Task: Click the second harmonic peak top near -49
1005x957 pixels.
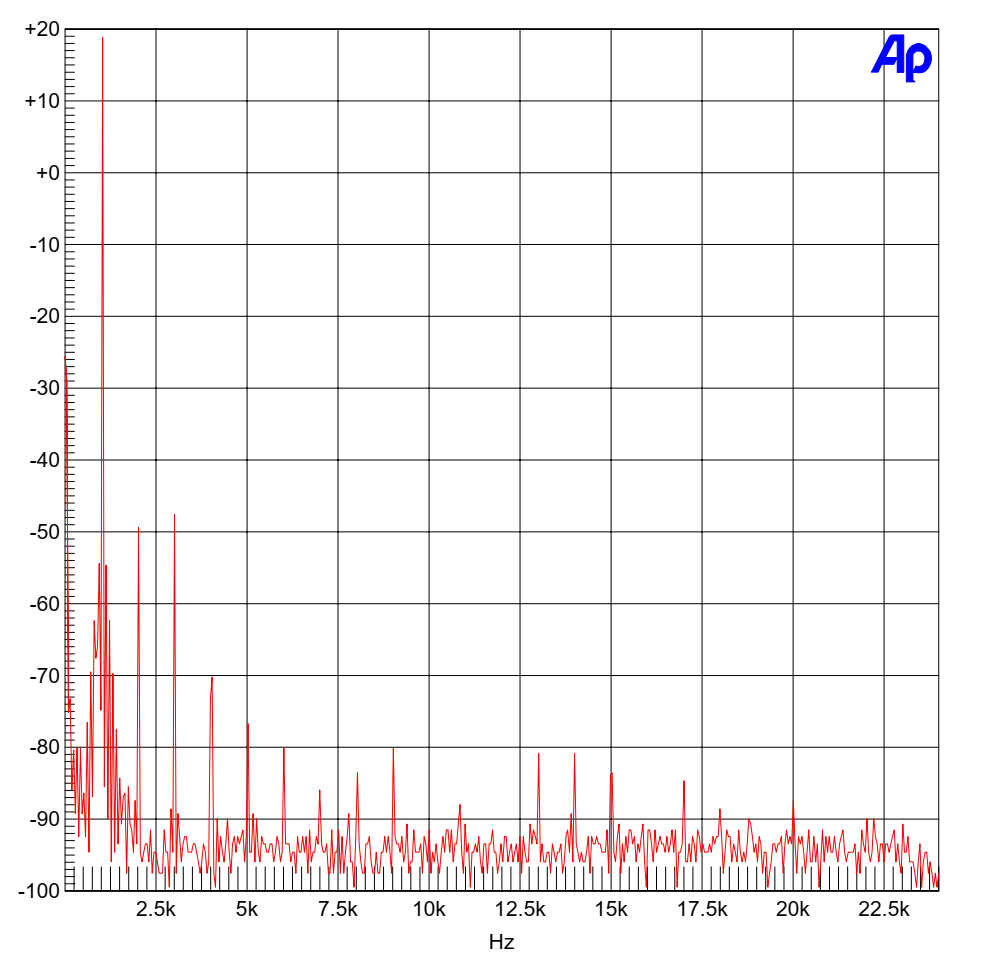Action: pyautogui.click(x=138, y=528)
